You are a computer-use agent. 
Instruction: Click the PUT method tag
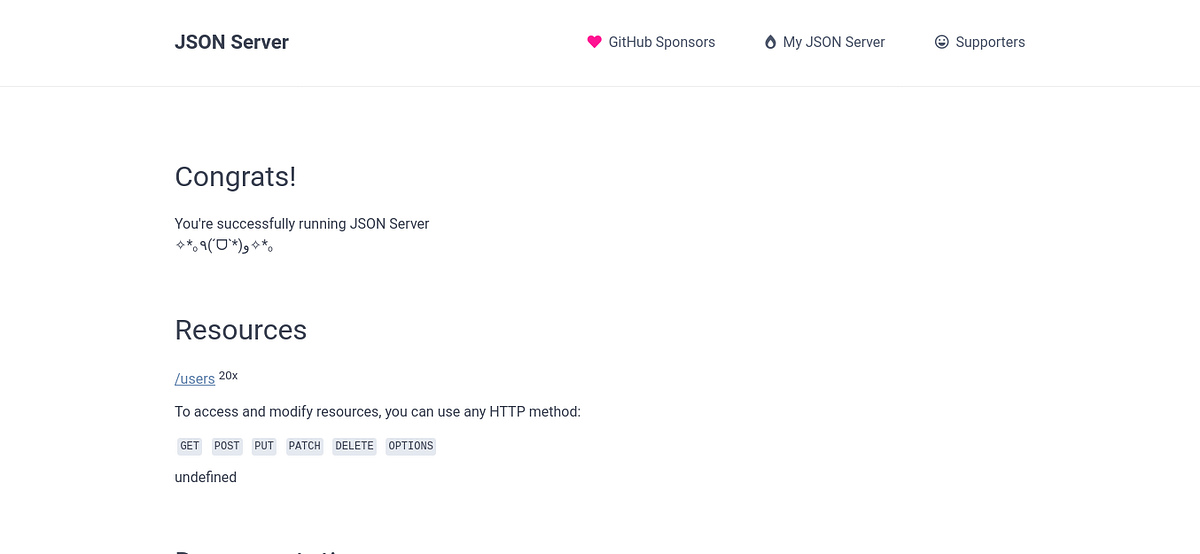click(x=264, y=446)
